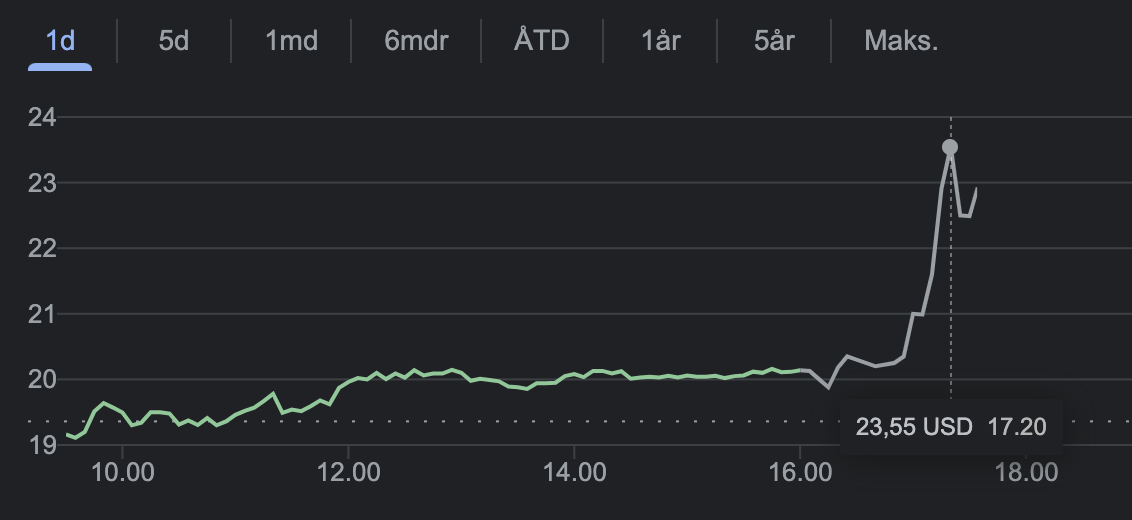The width and height of the screenshot is (1132, 520).
Task: Click the 10.00 time axis label
Action: tap(121, 473)
